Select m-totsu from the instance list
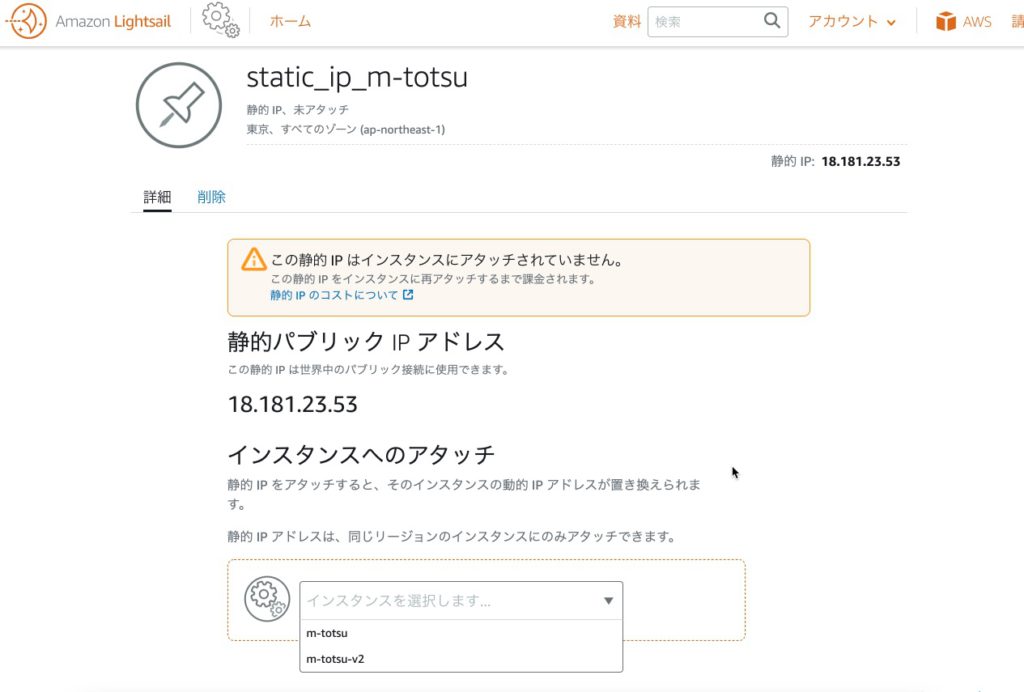Viewport: 1024px width, 692px height. pos(327,633)
